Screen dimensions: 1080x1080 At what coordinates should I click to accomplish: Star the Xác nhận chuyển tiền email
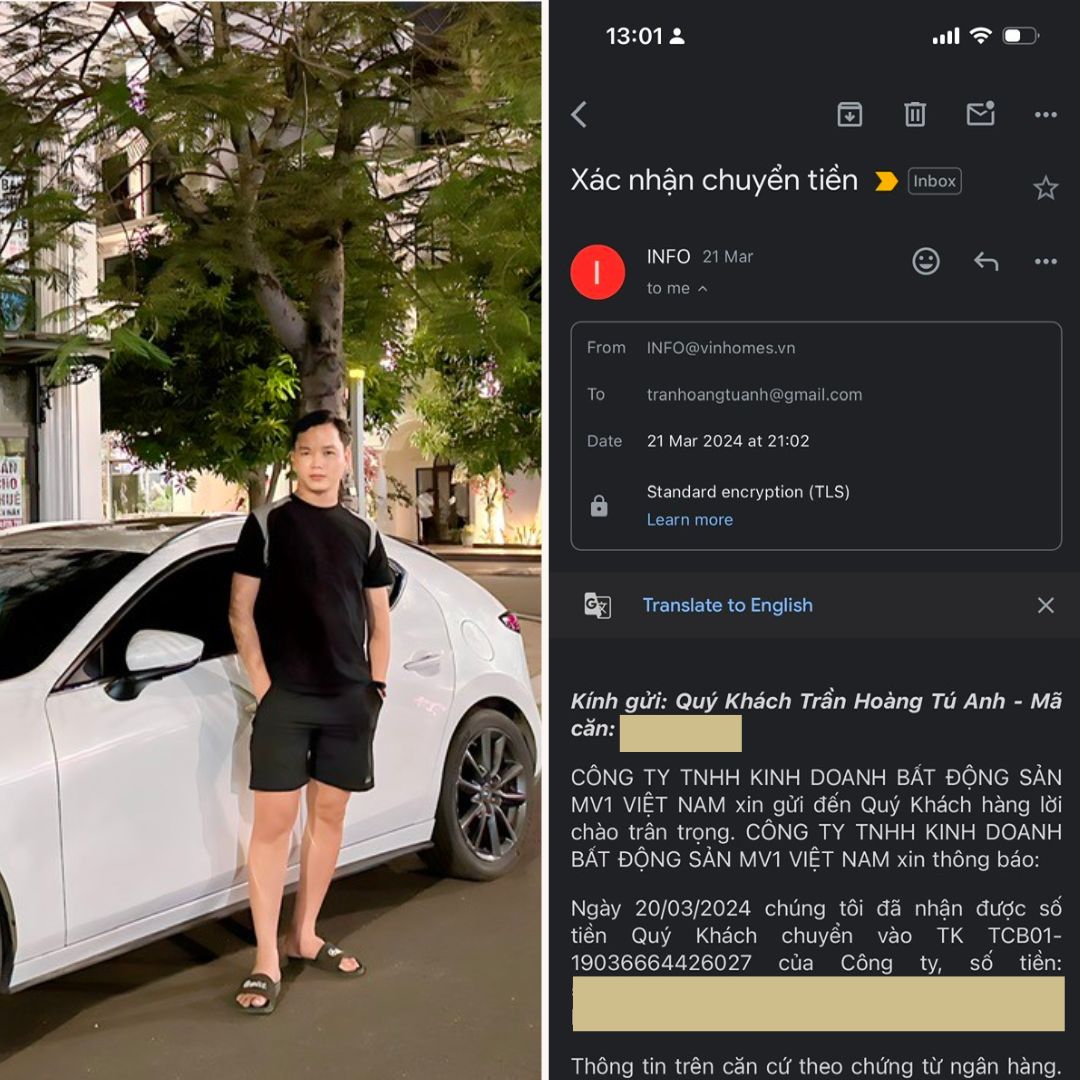pos(1046,187)
